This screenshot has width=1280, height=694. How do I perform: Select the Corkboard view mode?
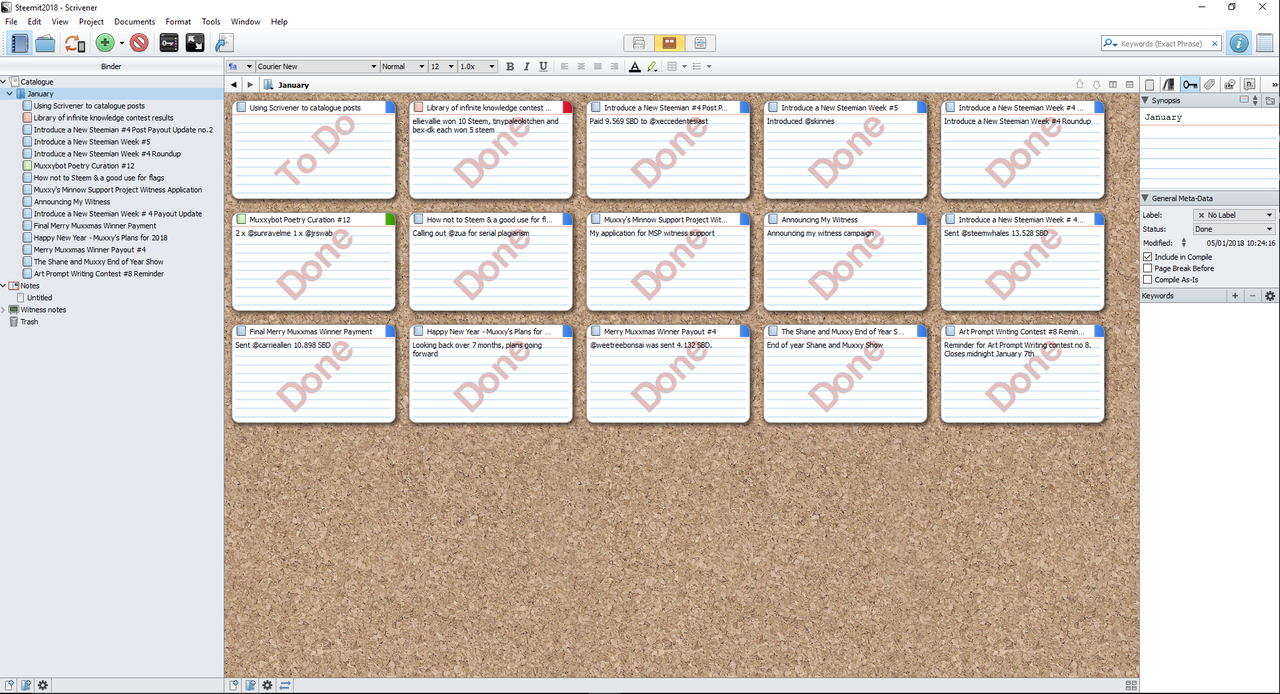(x=669, y=43)
